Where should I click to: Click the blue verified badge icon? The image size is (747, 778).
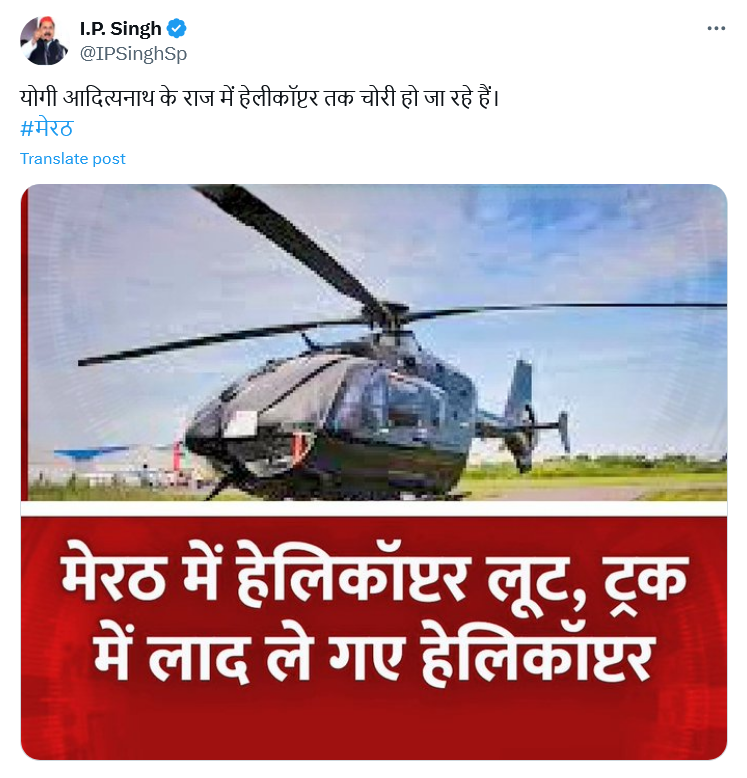click(177, 28)
